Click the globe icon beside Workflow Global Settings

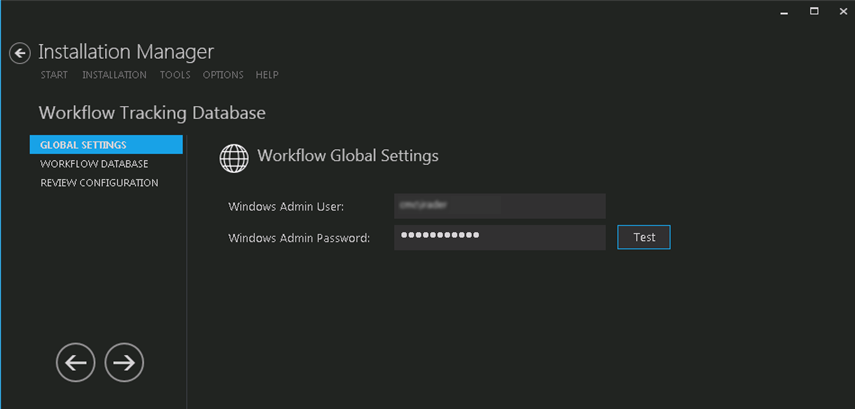[234, 158]
